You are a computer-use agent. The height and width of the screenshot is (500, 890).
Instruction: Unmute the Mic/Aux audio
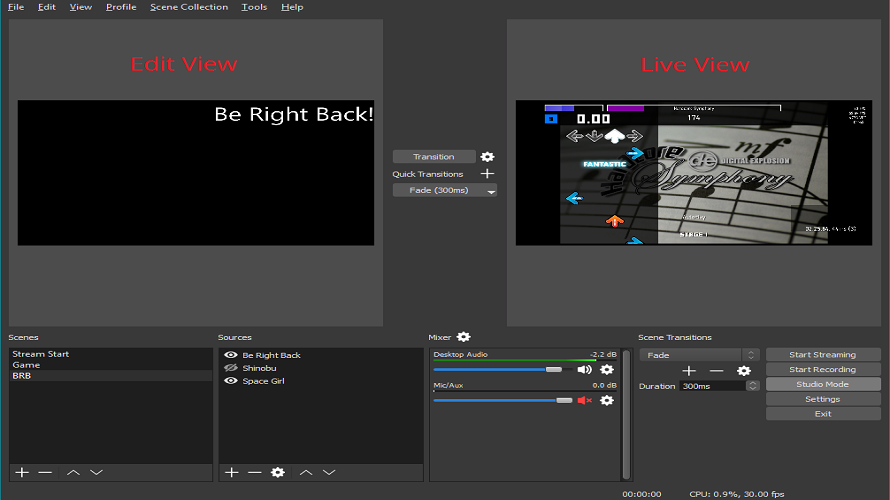(584, 400)
